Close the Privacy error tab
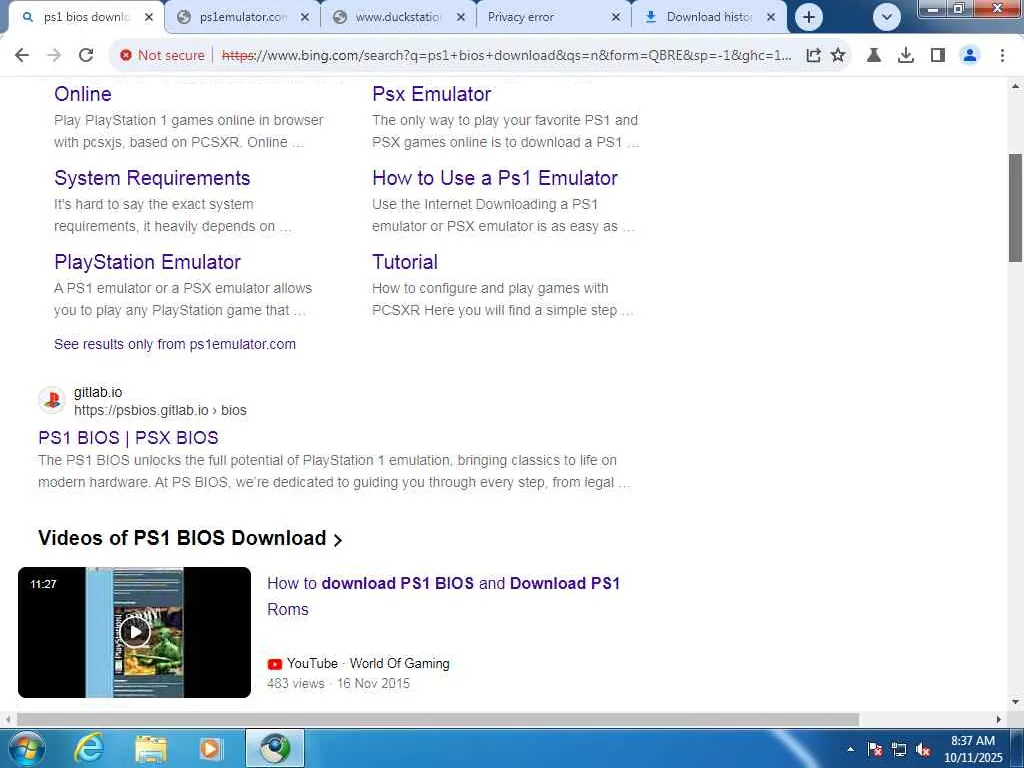 point(616,17)
